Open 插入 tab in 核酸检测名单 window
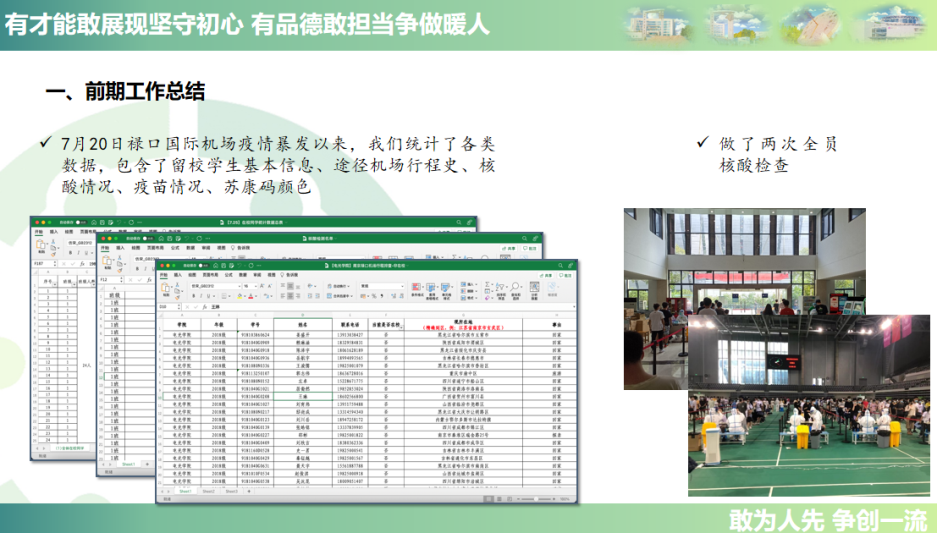937x533 pixels. click(x=120, y=247)
